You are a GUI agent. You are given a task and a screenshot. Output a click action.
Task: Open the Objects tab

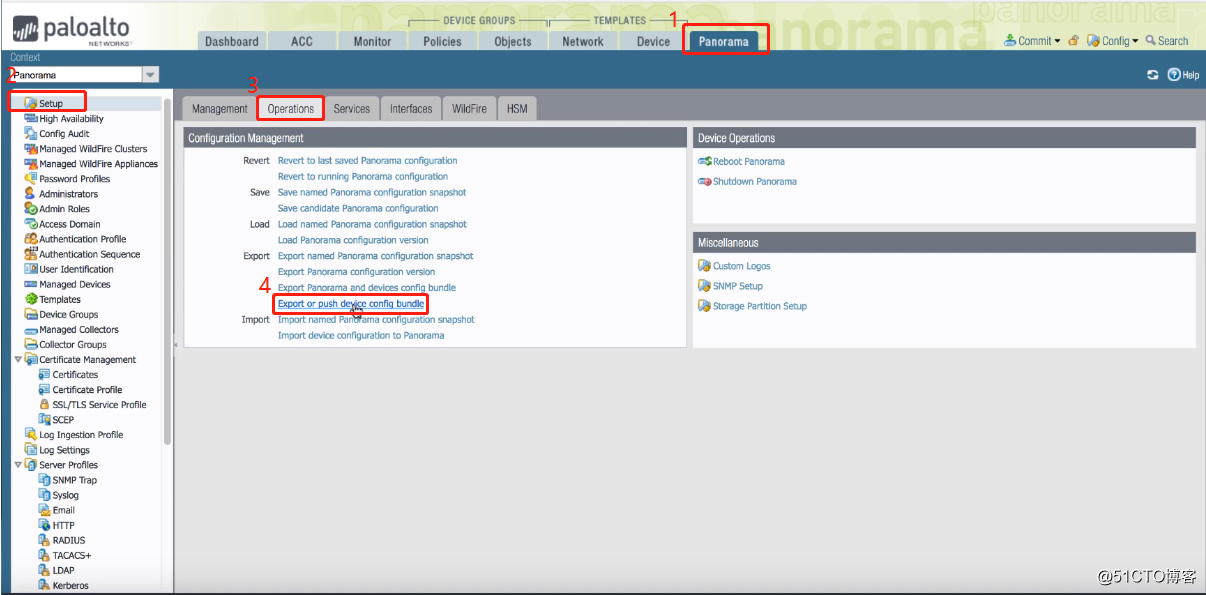point(513,41)
